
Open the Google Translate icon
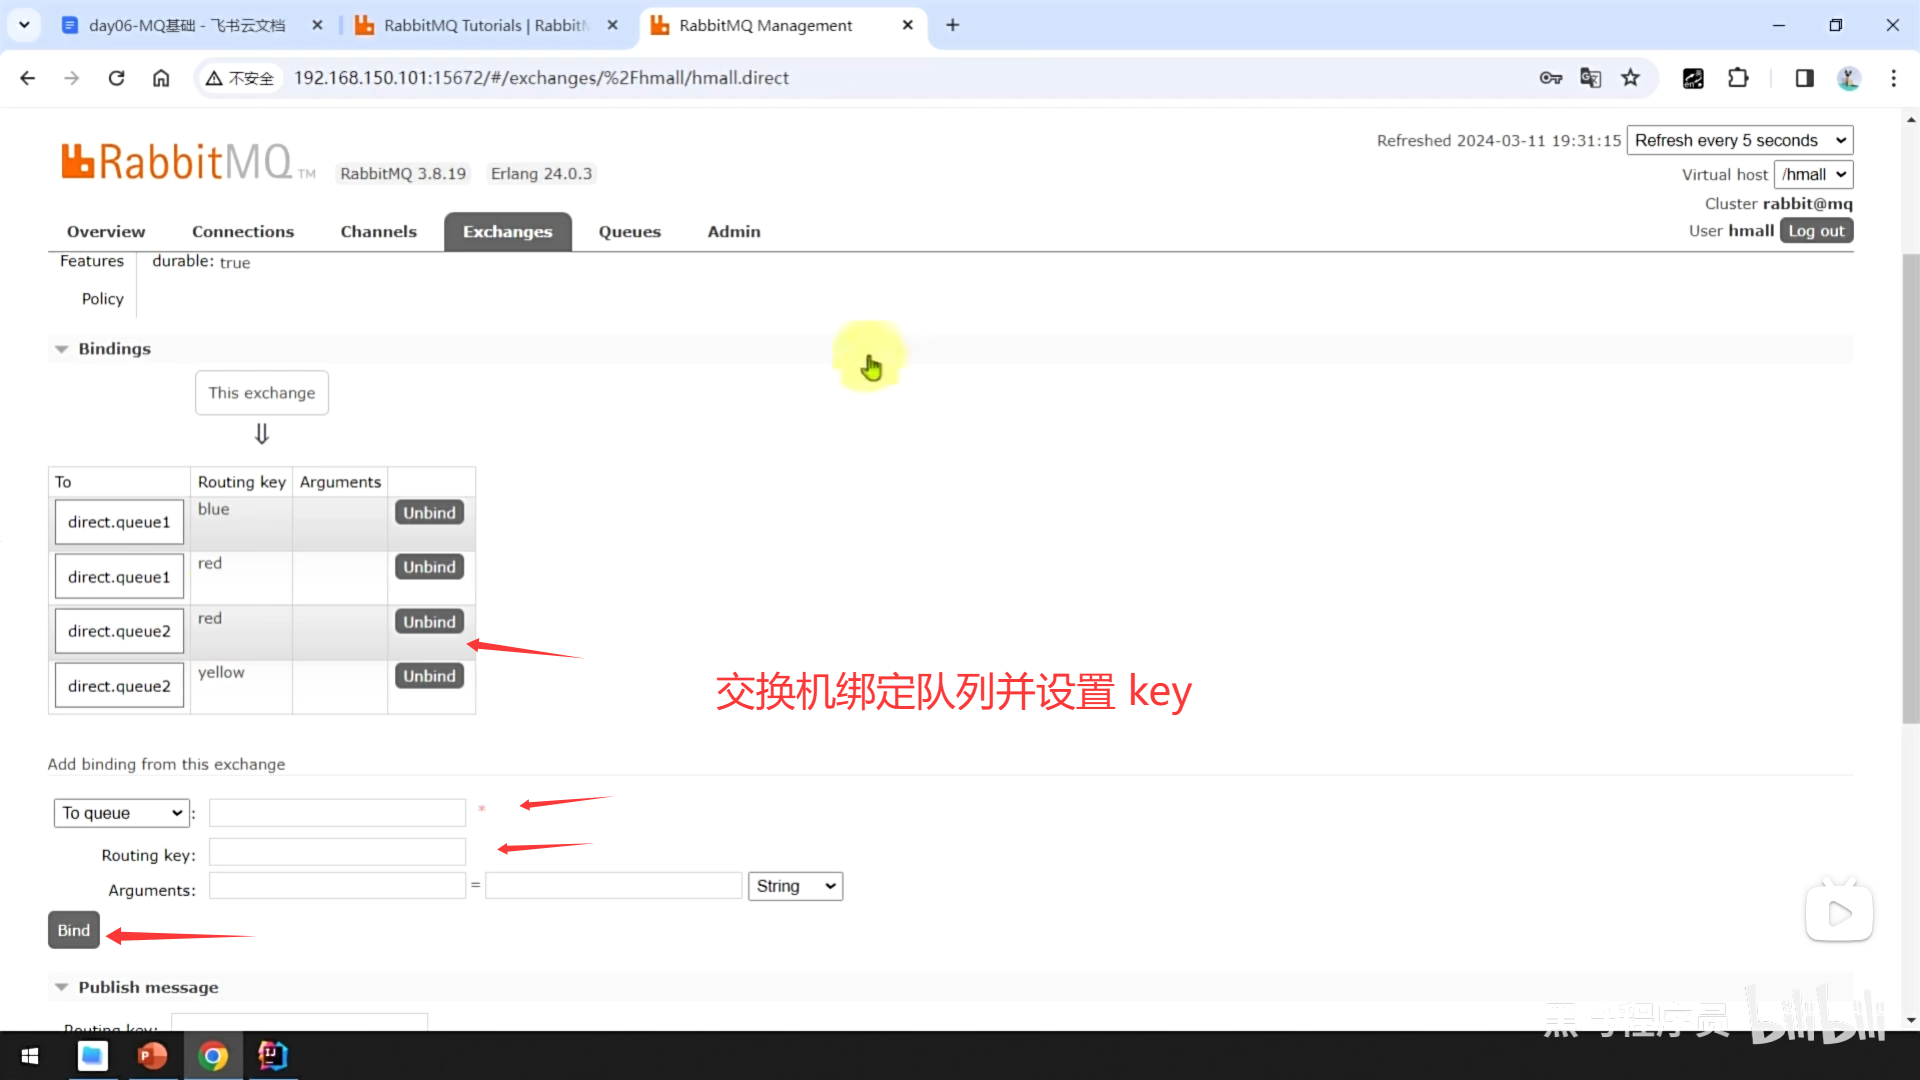[1590, 78]
